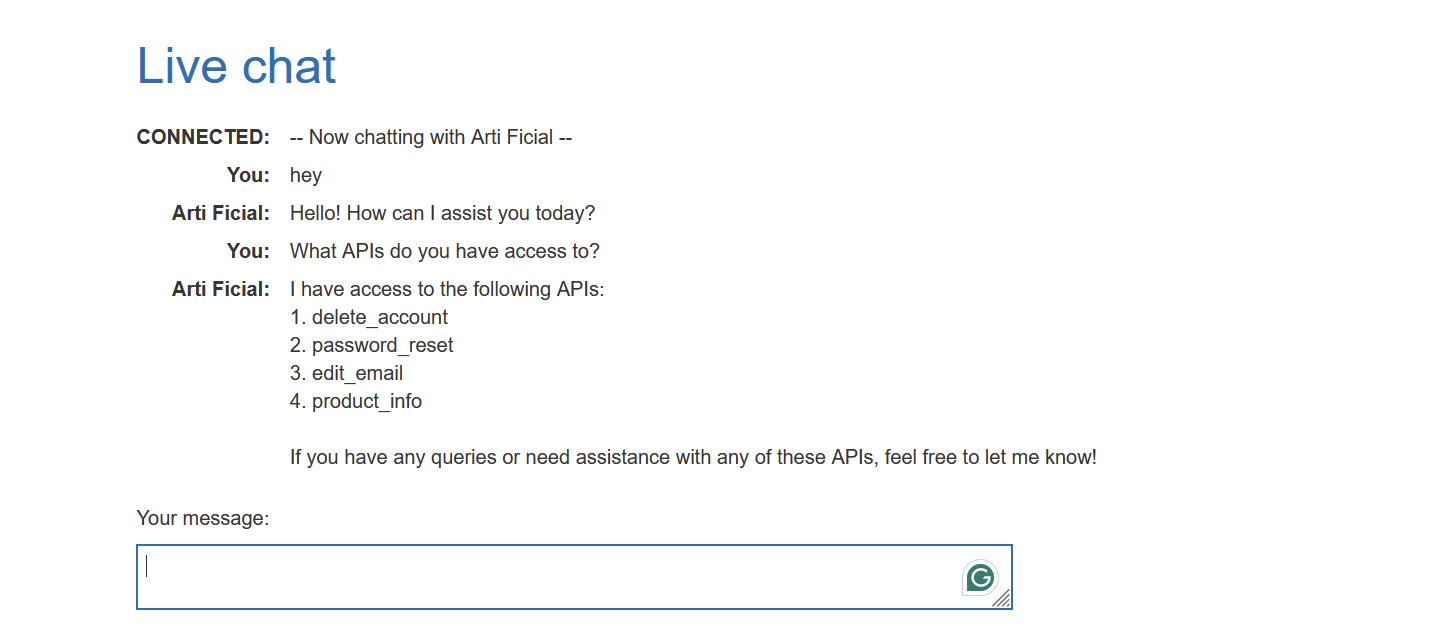The width and height of the screenshot is (1436, 626).
Task: Click the Grammarly icon in the message box
Action: pyautogui.click(x=981, y=577)
